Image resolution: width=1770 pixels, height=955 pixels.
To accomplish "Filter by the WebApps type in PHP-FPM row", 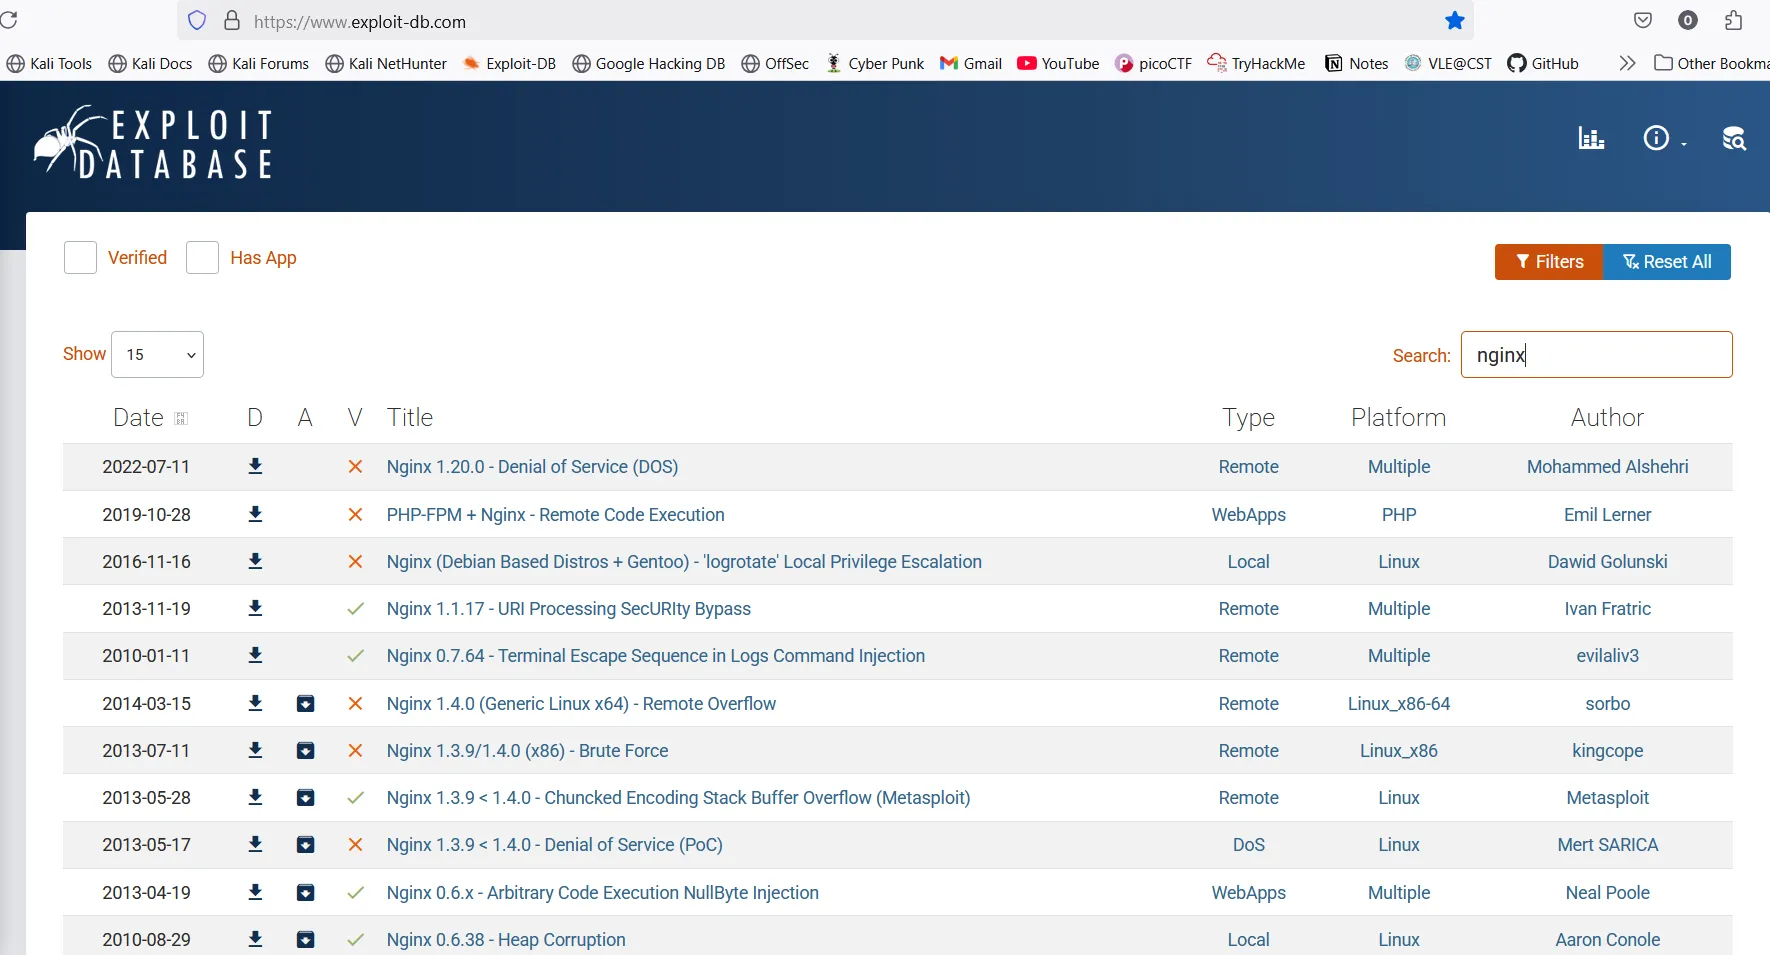I will coord(1248,515).
